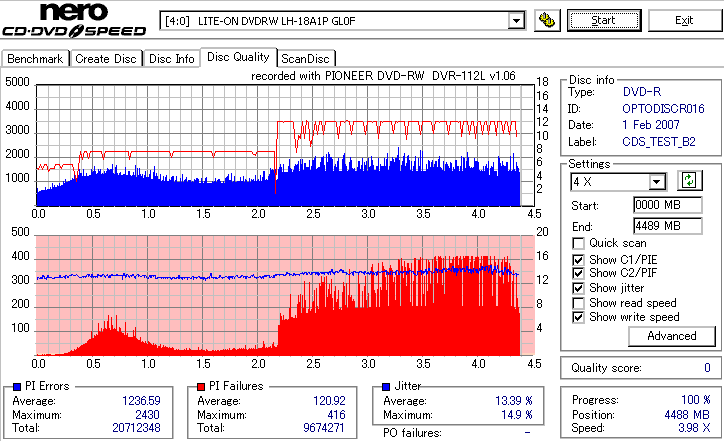The height and width of the screenshot is (441, 724).
Task: Switch to the Benchmark tab
Action: 36,59
